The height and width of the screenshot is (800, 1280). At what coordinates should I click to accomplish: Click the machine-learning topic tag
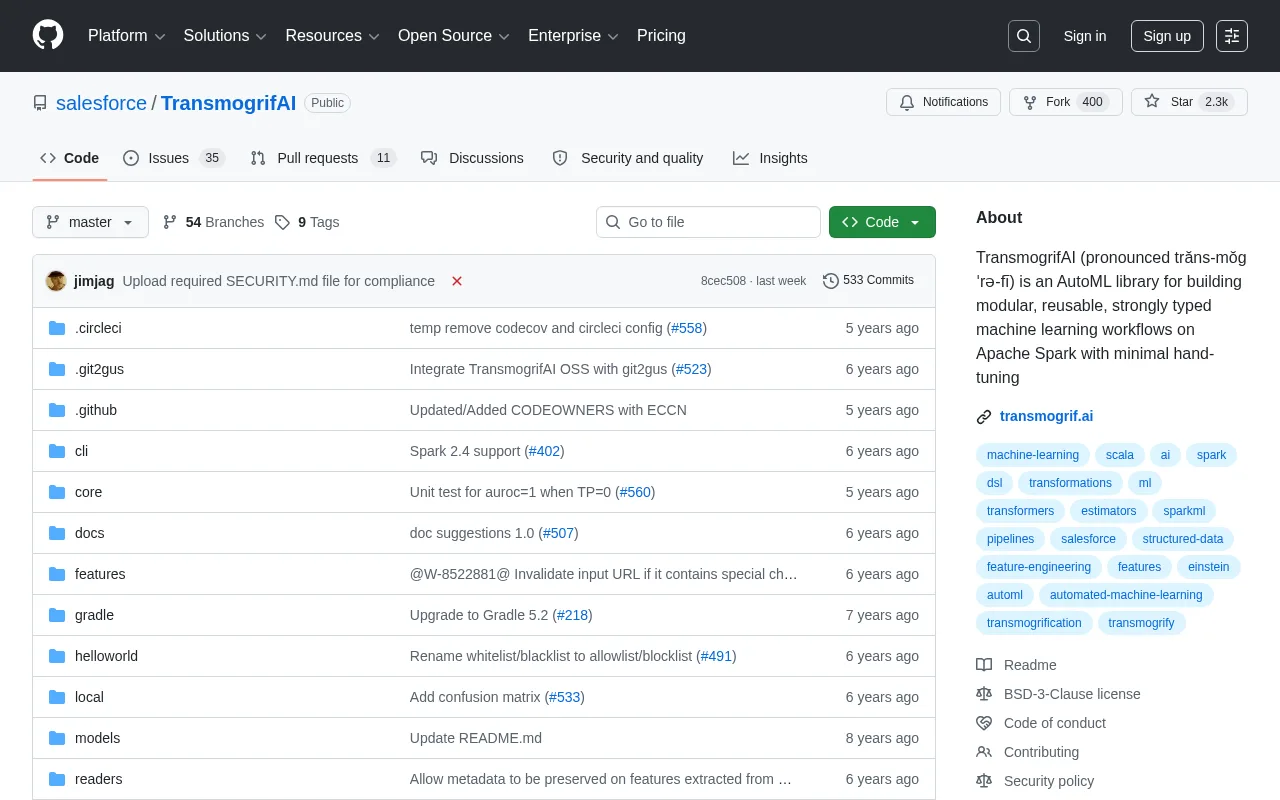coord(1033,455)
